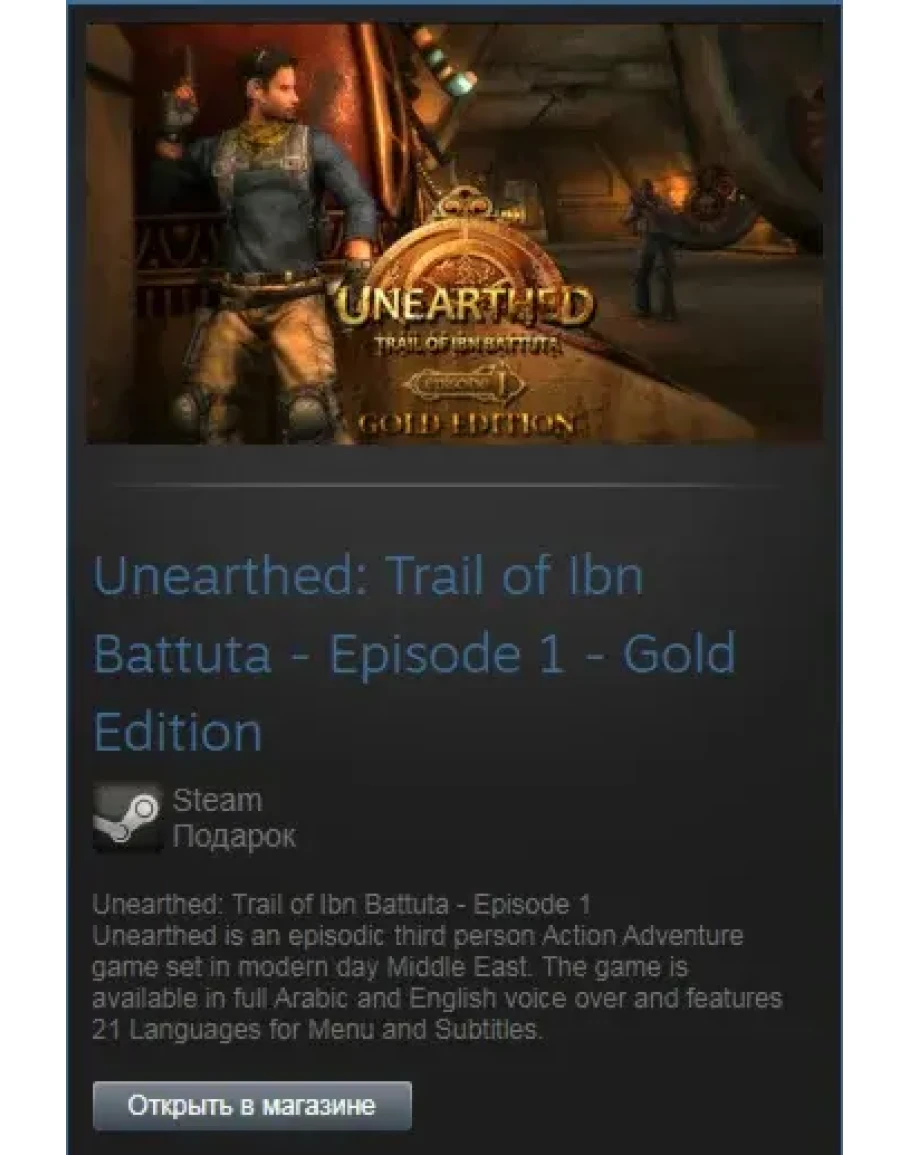Viewport: 910px width, 1155px height.
Task: Click the Episode 1 badge in banner
Action: coord(466,383)
